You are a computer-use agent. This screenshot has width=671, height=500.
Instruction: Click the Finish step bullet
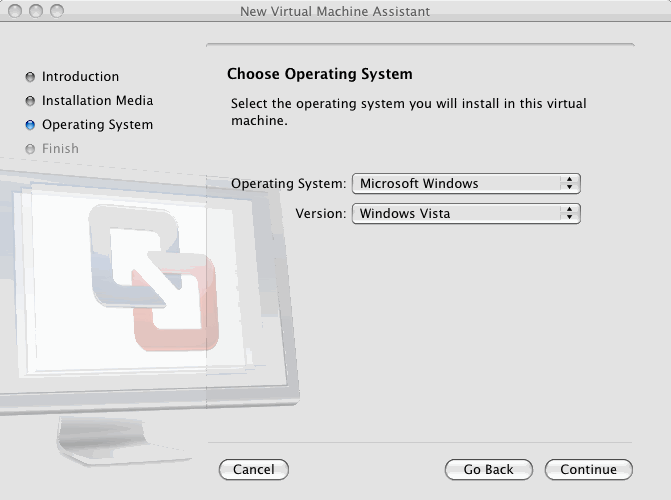point(30,149)
